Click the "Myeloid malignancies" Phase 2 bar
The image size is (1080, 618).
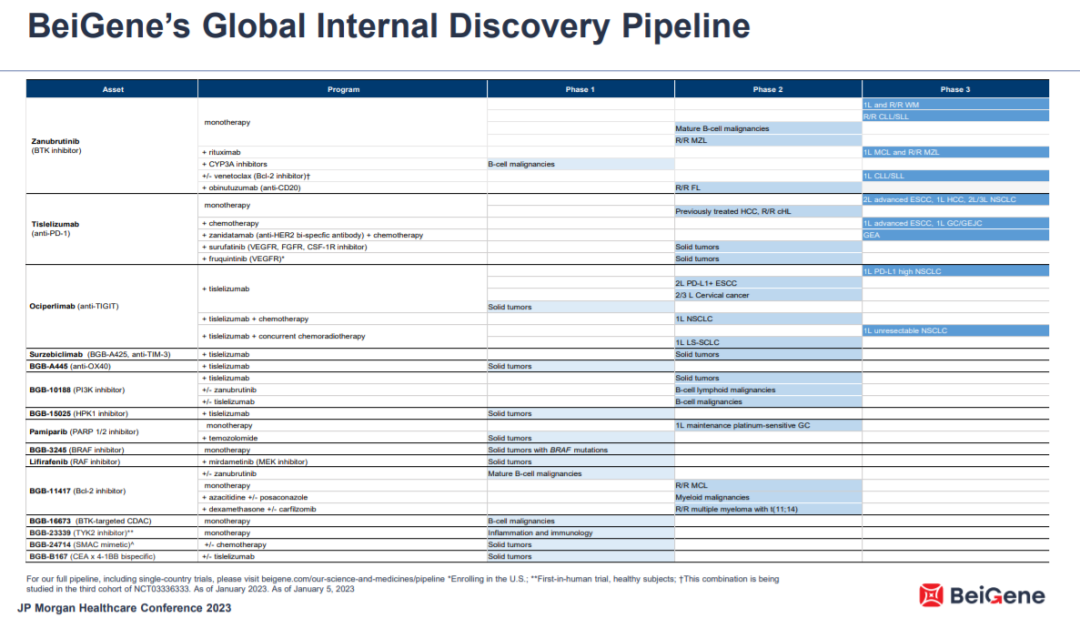[768, 497]
